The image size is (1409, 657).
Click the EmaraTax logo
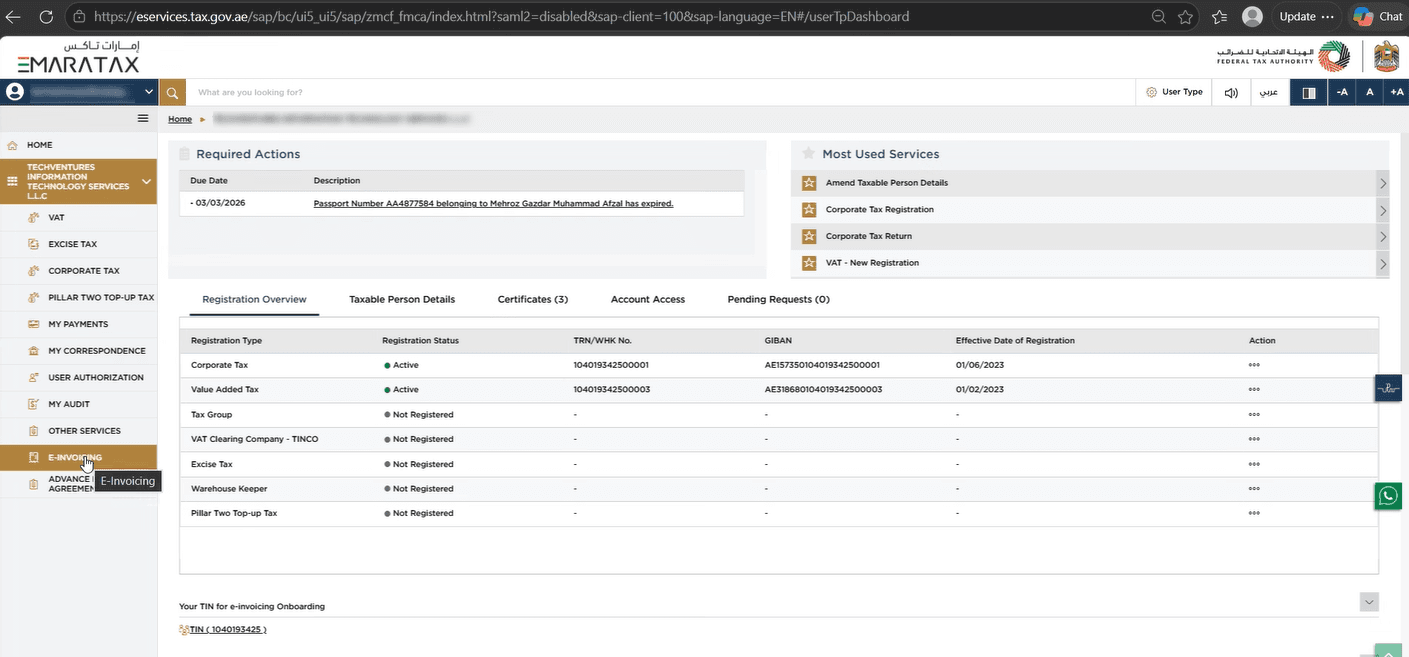pyautogui.click(x=78, y=57)
